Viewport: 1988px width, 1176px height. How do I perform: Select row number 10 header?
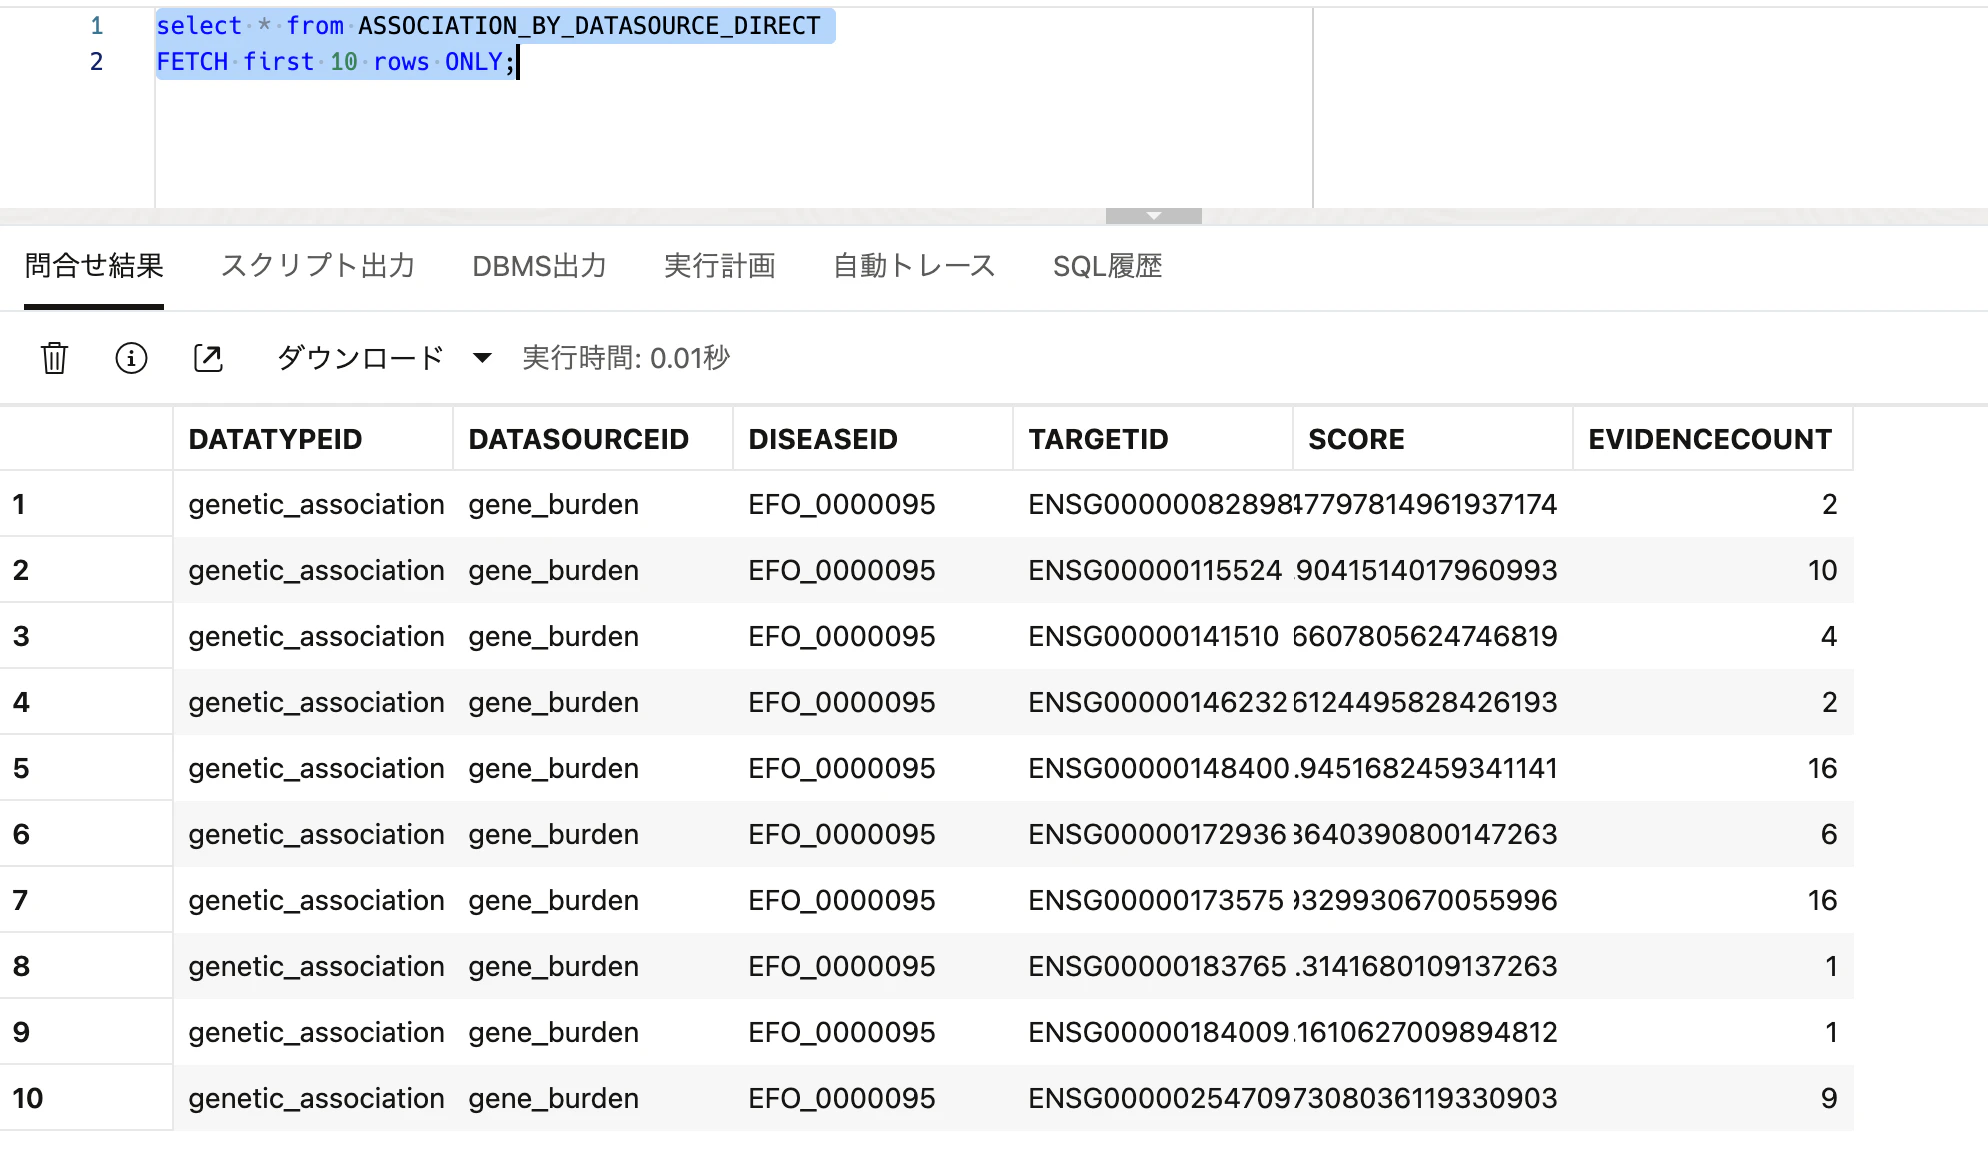click(x=86, y=1098)
